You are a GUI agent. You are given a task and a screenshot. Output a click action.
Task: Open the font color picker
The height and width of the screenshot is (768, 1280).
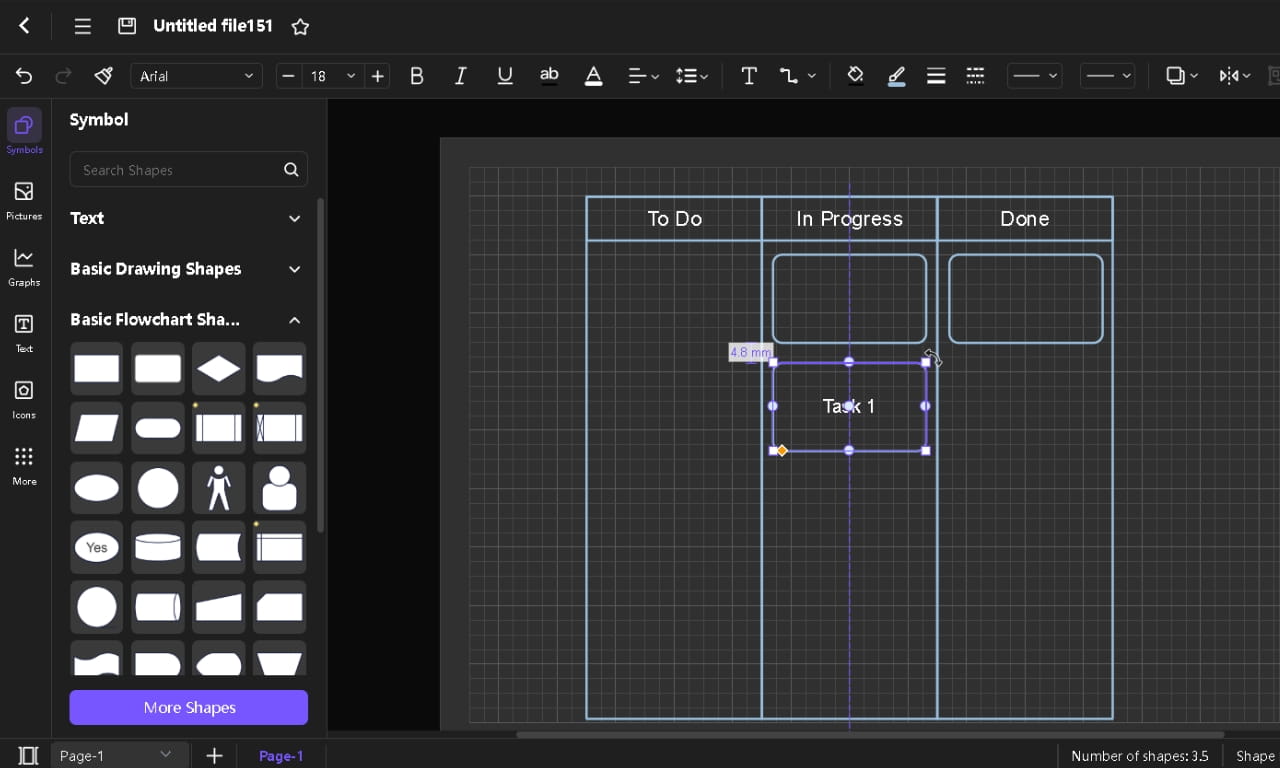593,76
